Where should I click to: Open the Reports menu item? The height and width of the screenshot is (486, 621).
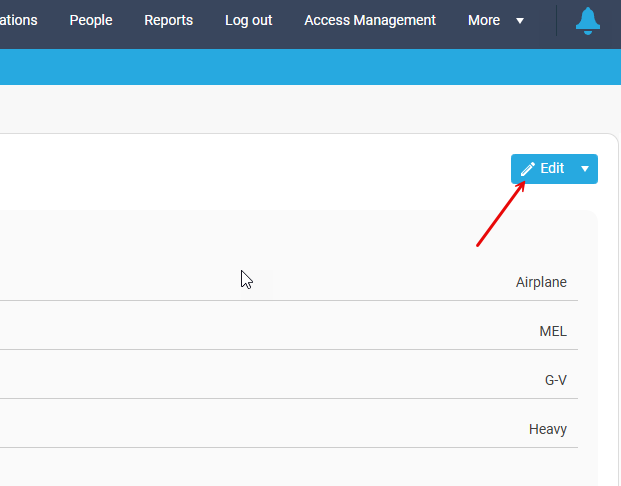pyautogui.click(x=168, y=20)
